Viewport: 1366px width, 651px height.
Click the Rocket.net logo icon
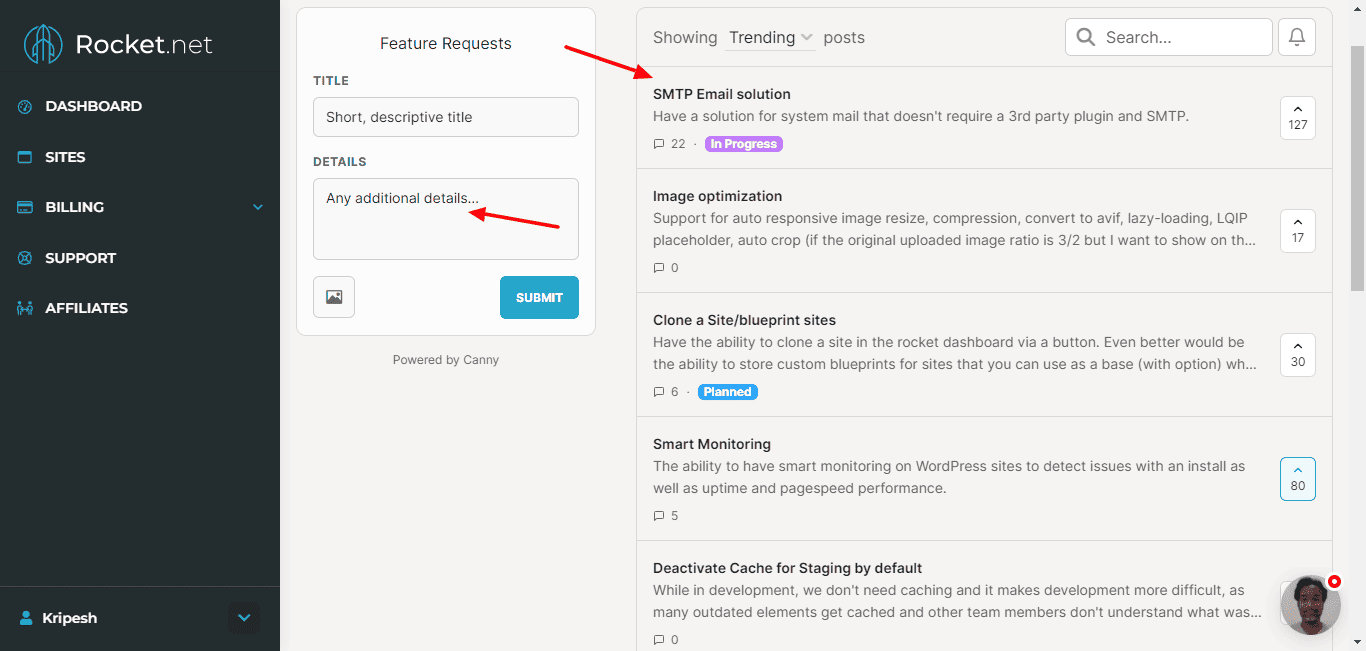[44, 45]
